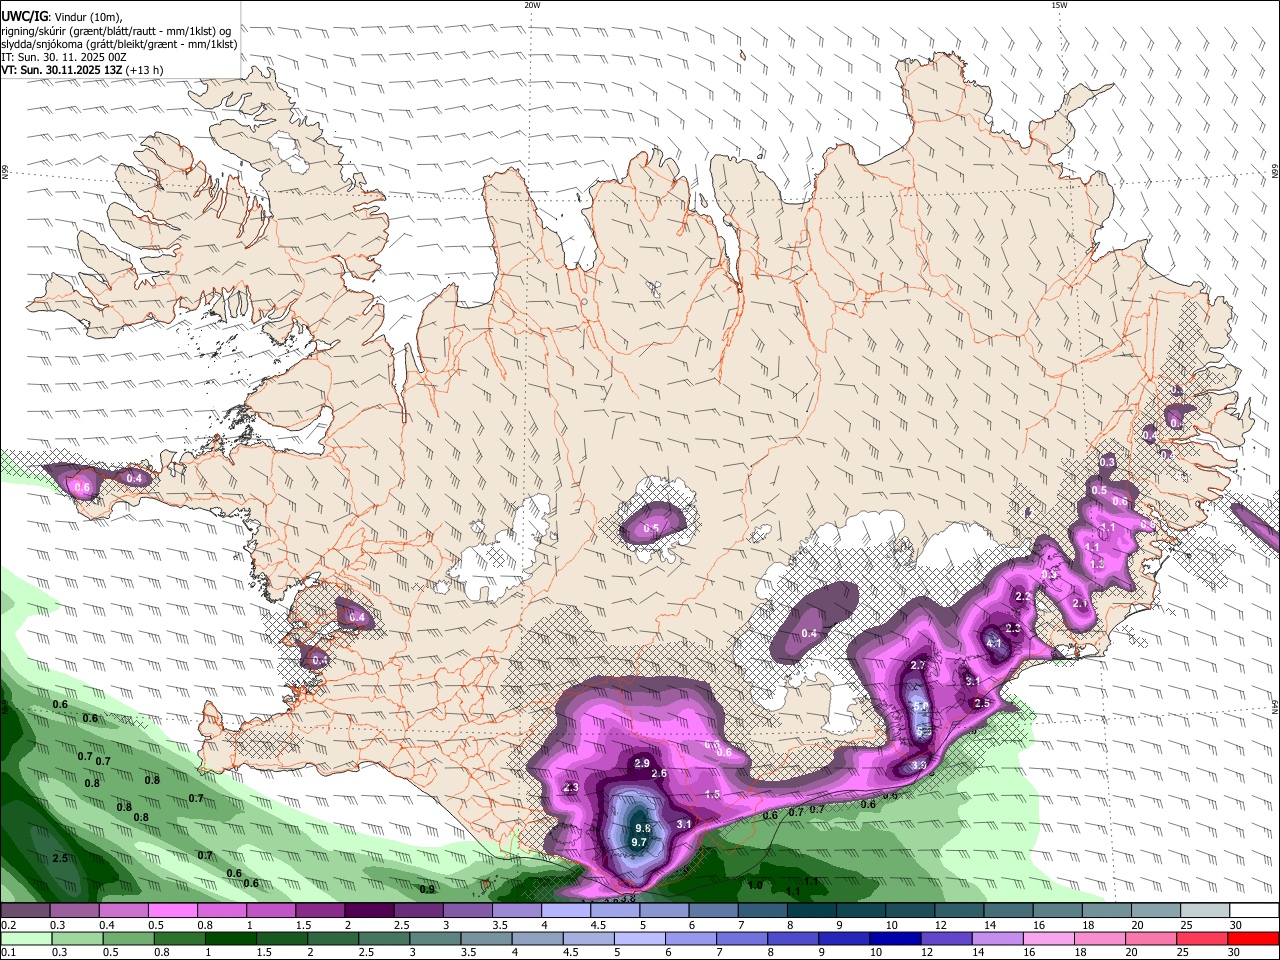Pick the pale blue snow swatch between 4 and 4.5

565,911
